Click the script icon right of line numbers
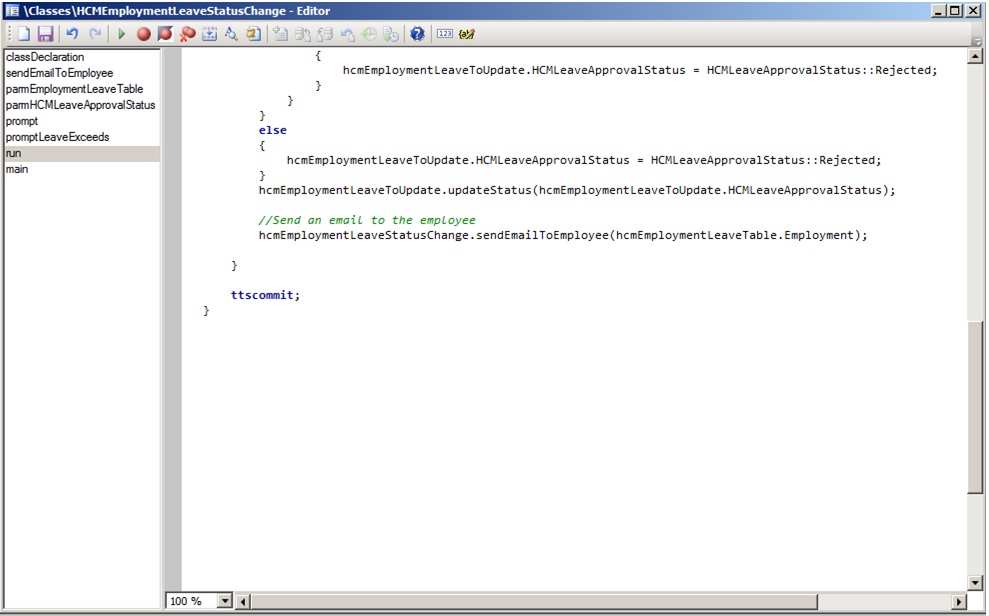 coord(467,34)
